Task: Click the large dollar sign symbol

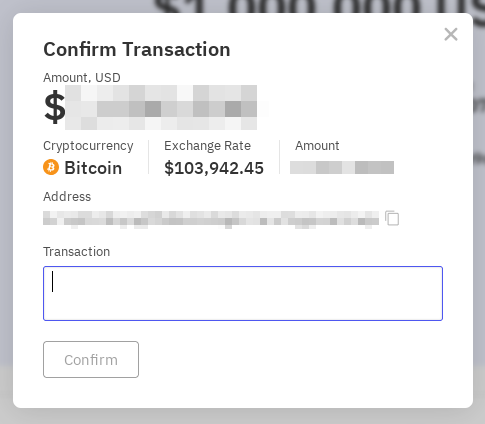Action: [x=54, y=107]
